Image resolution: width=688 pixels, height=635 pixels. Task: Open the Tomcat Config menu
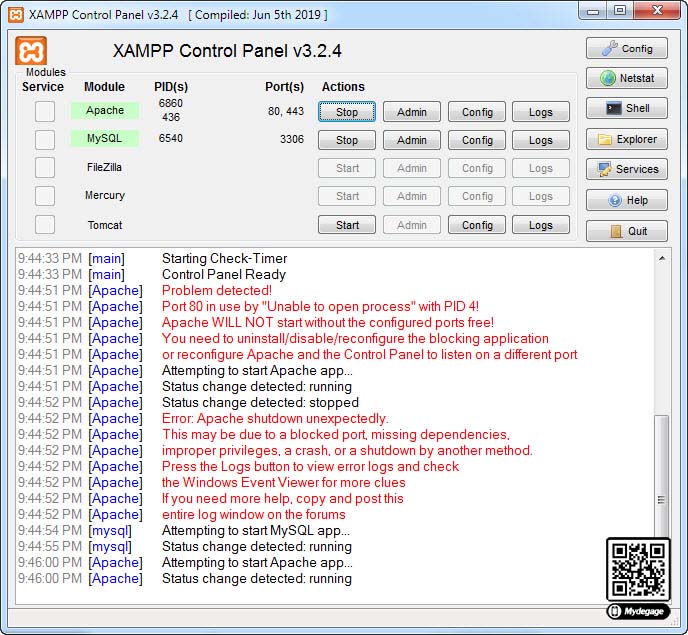pyautogui.click(x=477, y=225)
